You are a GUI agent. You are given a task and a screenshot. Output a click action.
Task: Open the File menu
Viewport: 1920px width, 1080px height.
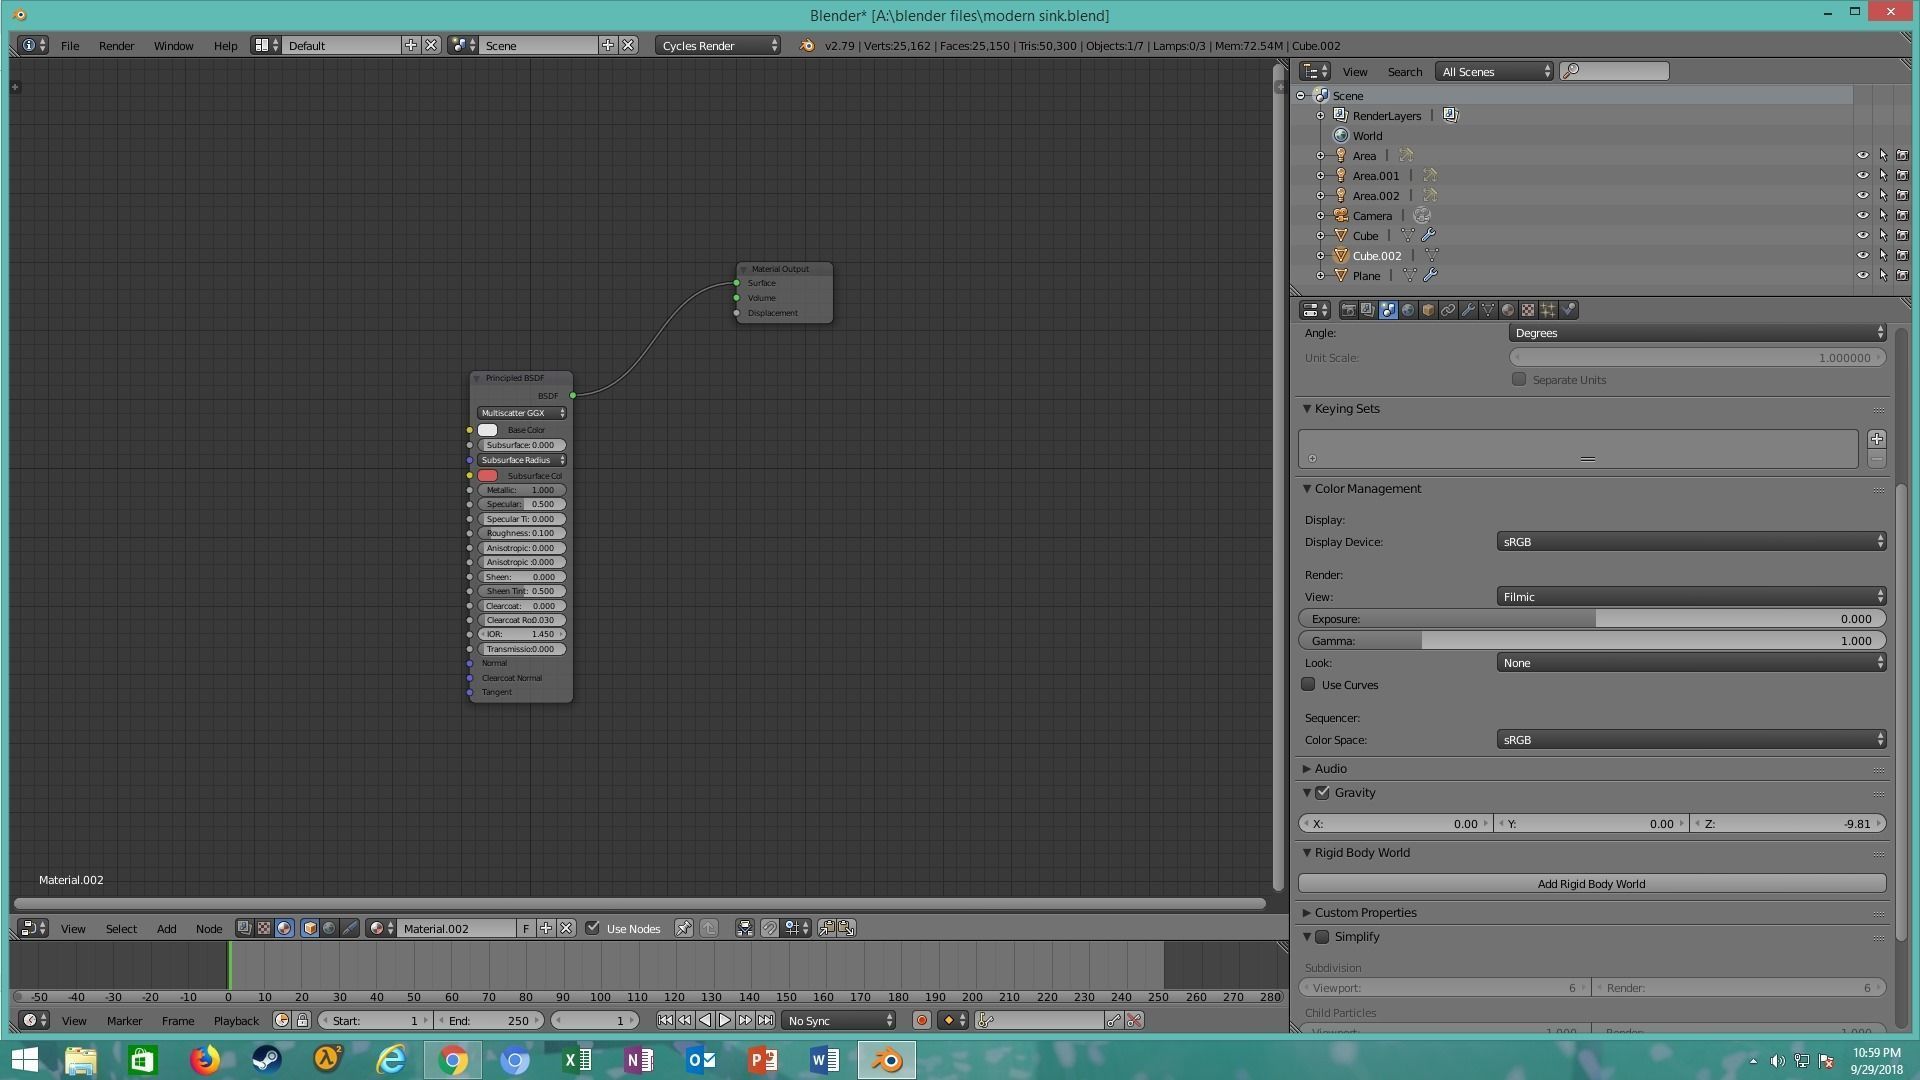click(70, 46)
